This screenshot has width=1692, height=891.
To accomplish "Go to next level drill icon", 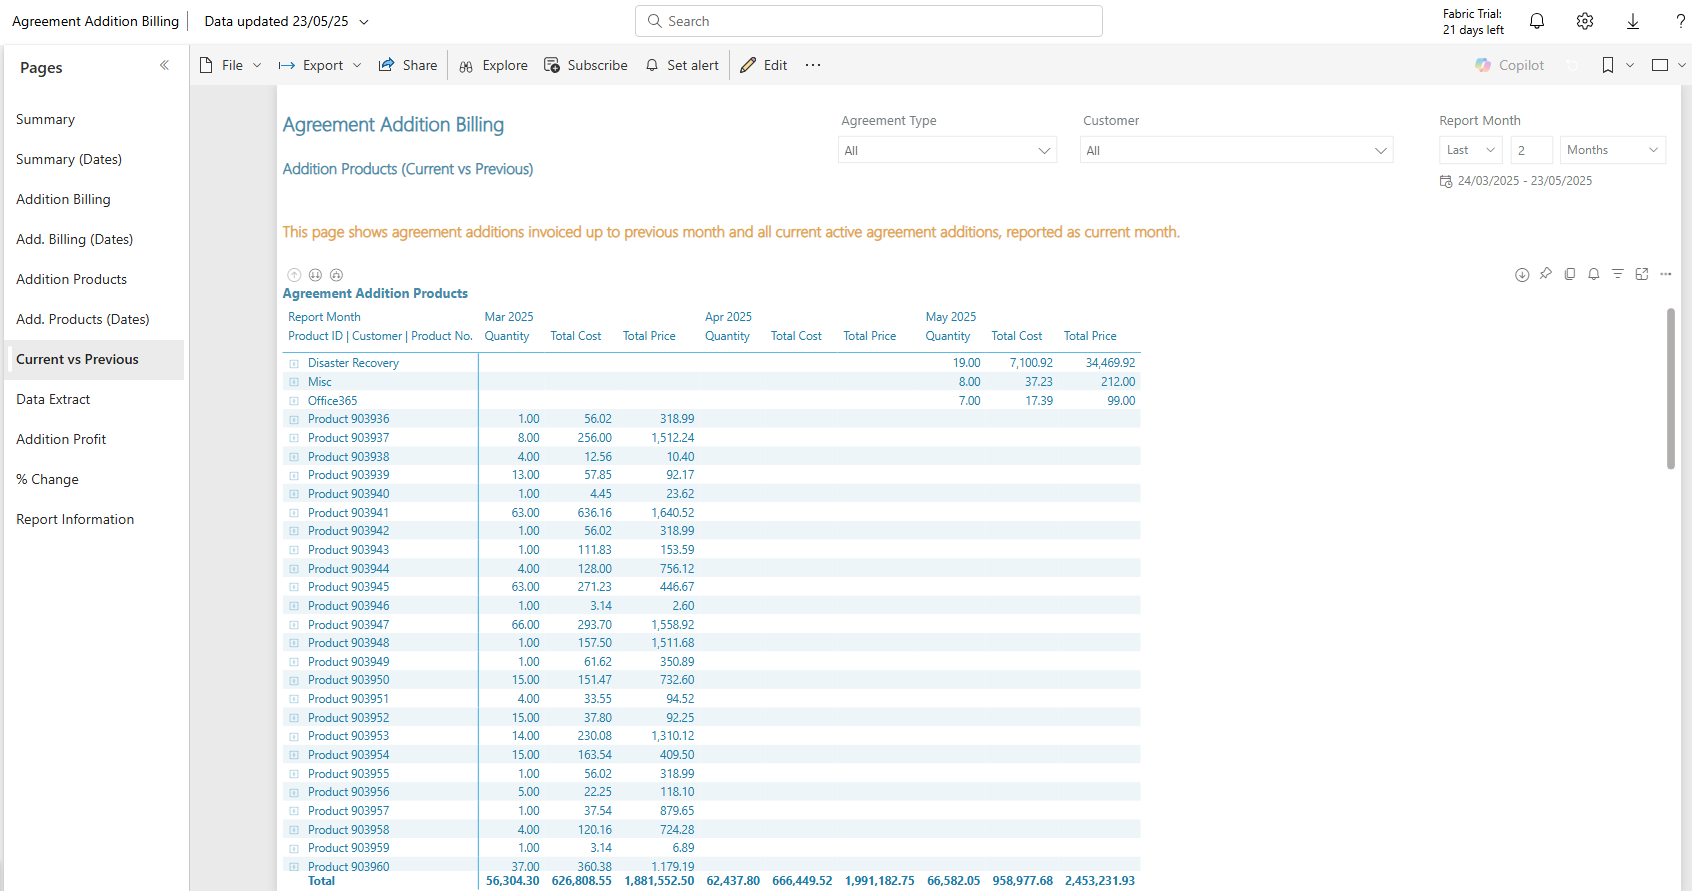I will (315, 275).
